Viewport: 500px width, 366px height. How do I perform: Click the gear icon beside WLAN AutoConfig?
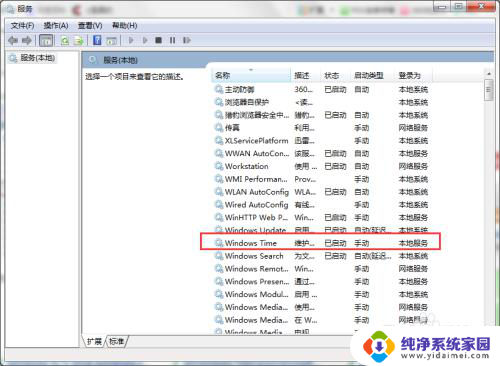(219, 192)
